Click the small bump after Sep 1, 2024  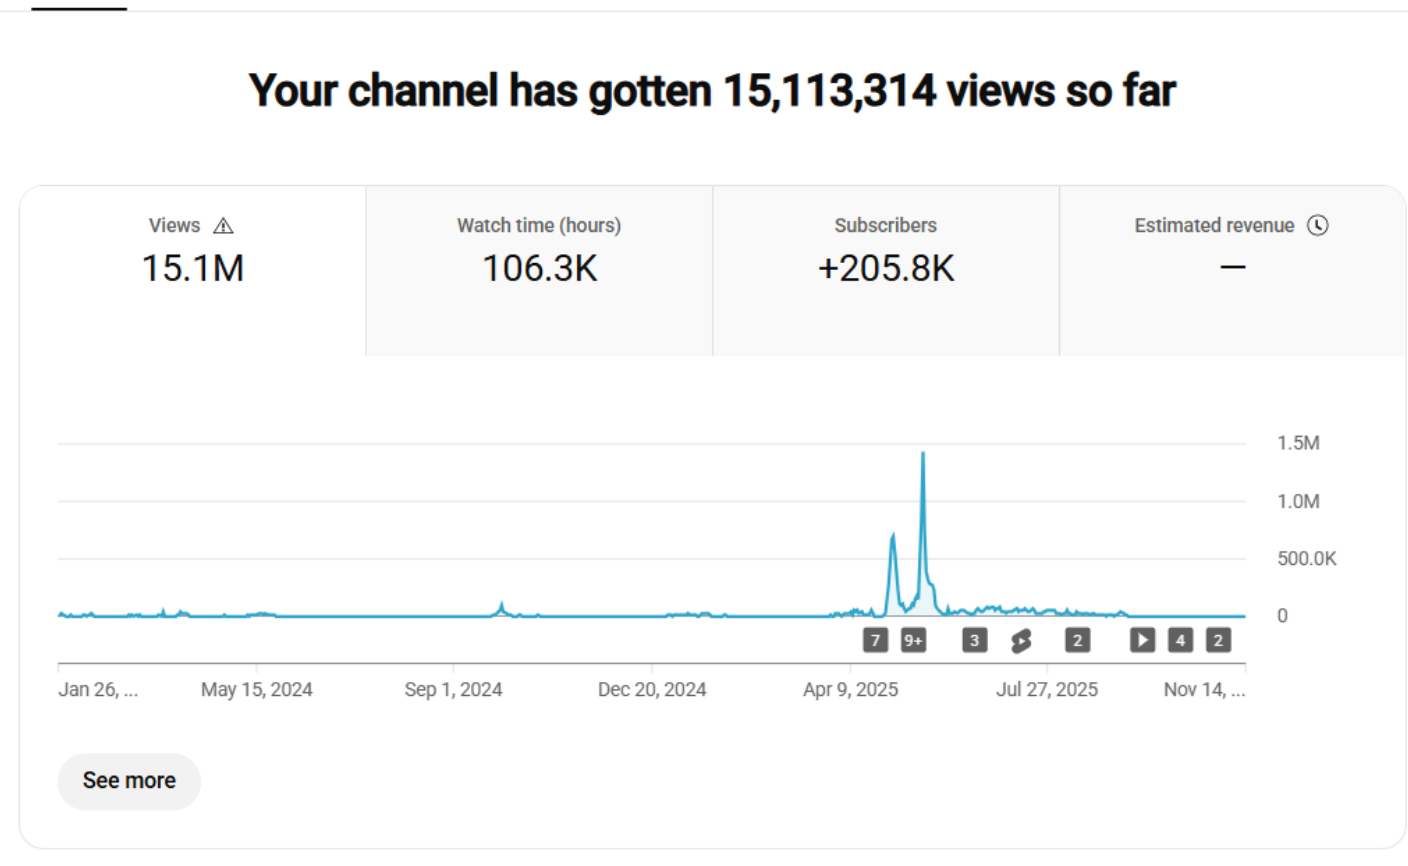502,605
